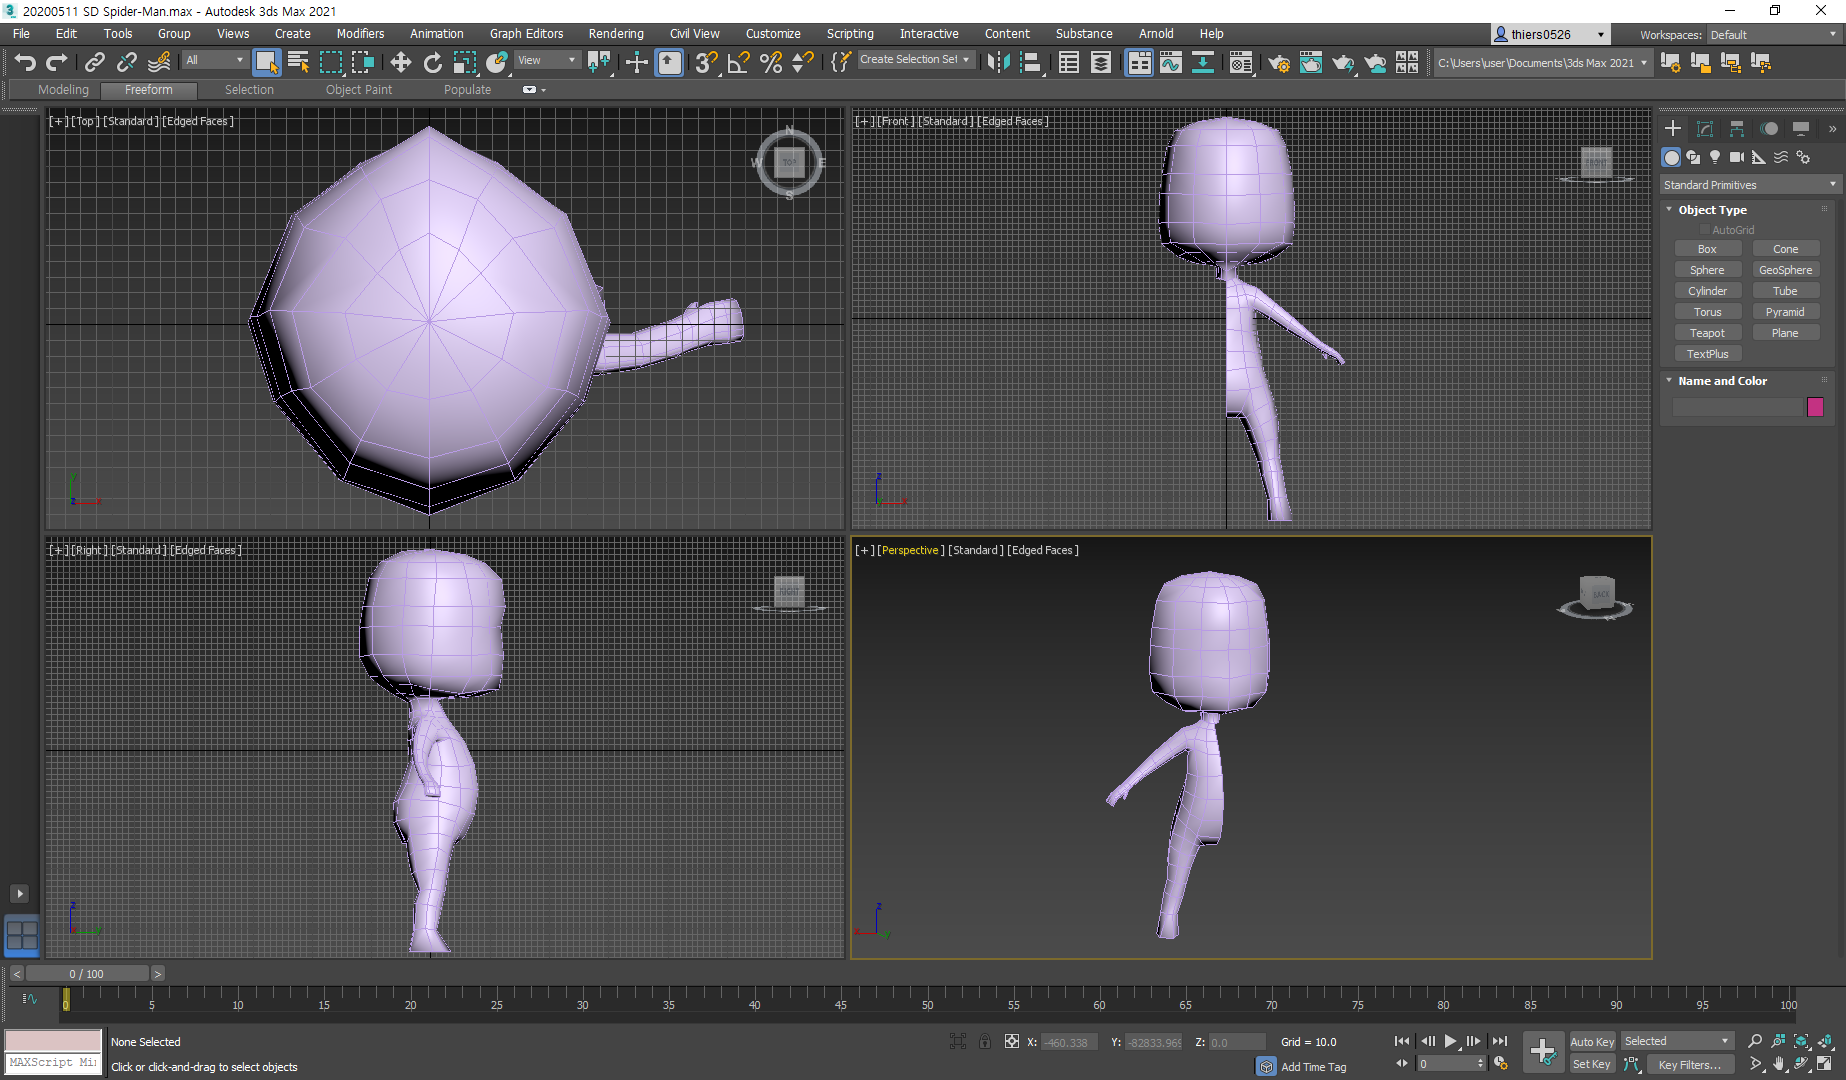Click the GeoSphere button
1846x1080 pixels.
1785,270
